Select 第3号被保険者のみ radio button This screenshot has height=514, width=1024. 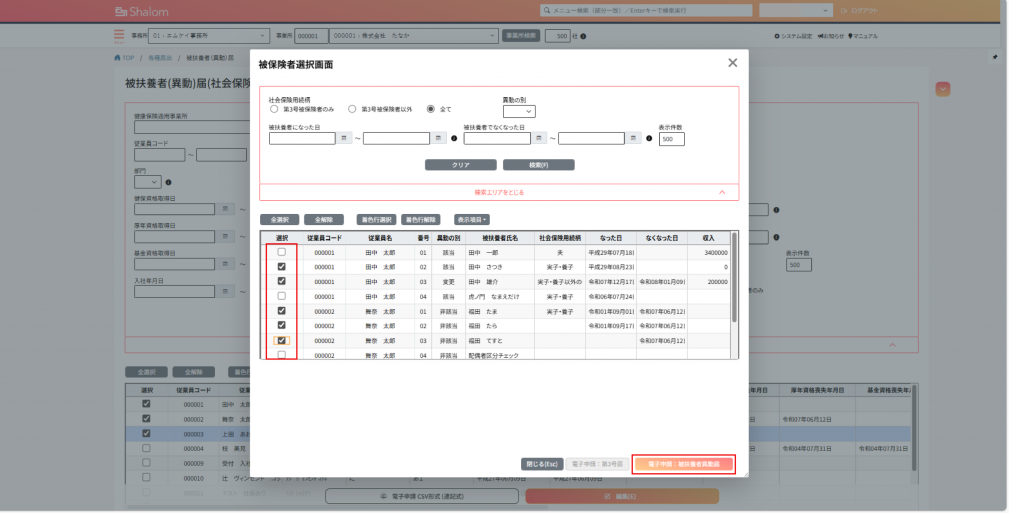tap(275, 109)
